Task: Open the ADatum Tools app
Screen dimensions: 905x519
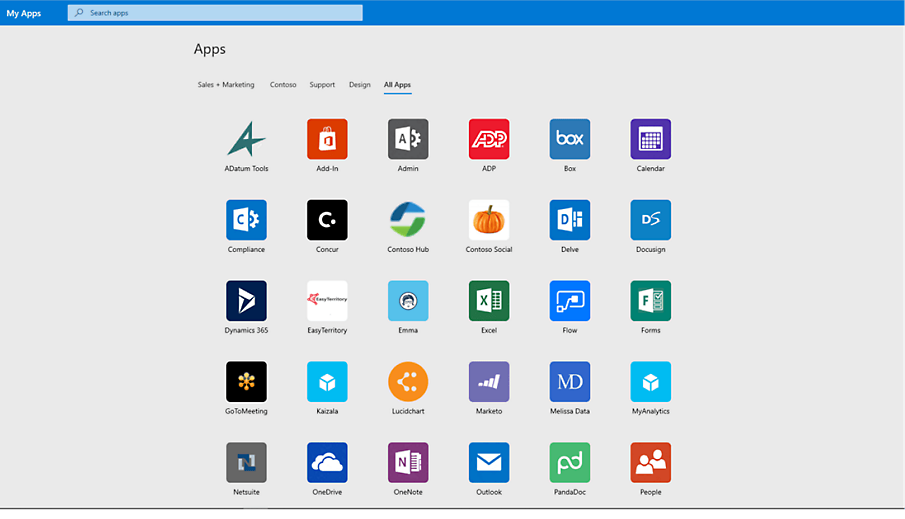Action: (246, 139)
